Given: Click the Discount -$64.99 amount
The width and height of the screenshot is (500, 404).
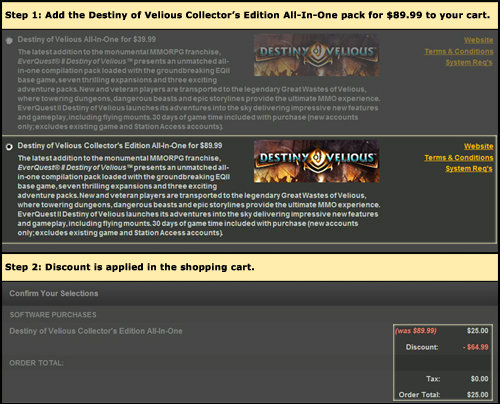Looking at the screenshot, I should coord(476,347).
